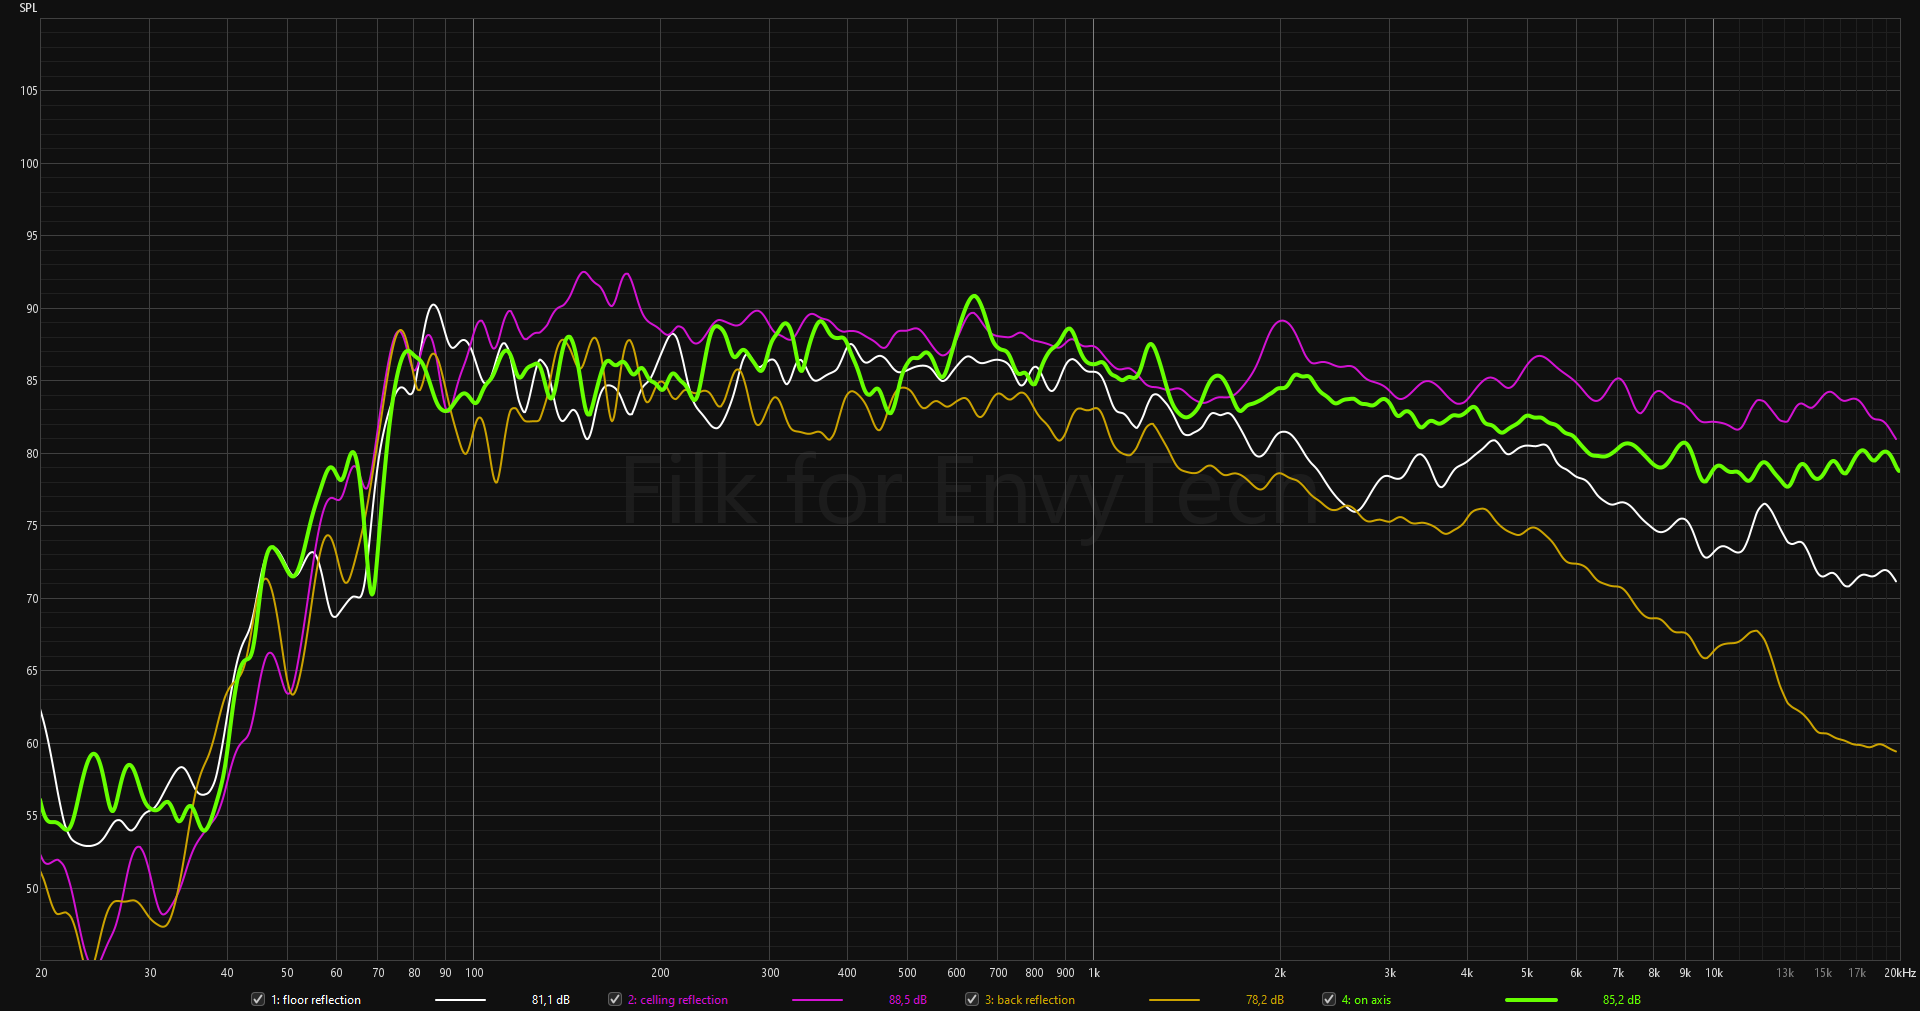Click the 78,2 dB back reflection value
Image resolution: width=1920 pixels, height=1011 pixels.
(x=1265, y=1000)
